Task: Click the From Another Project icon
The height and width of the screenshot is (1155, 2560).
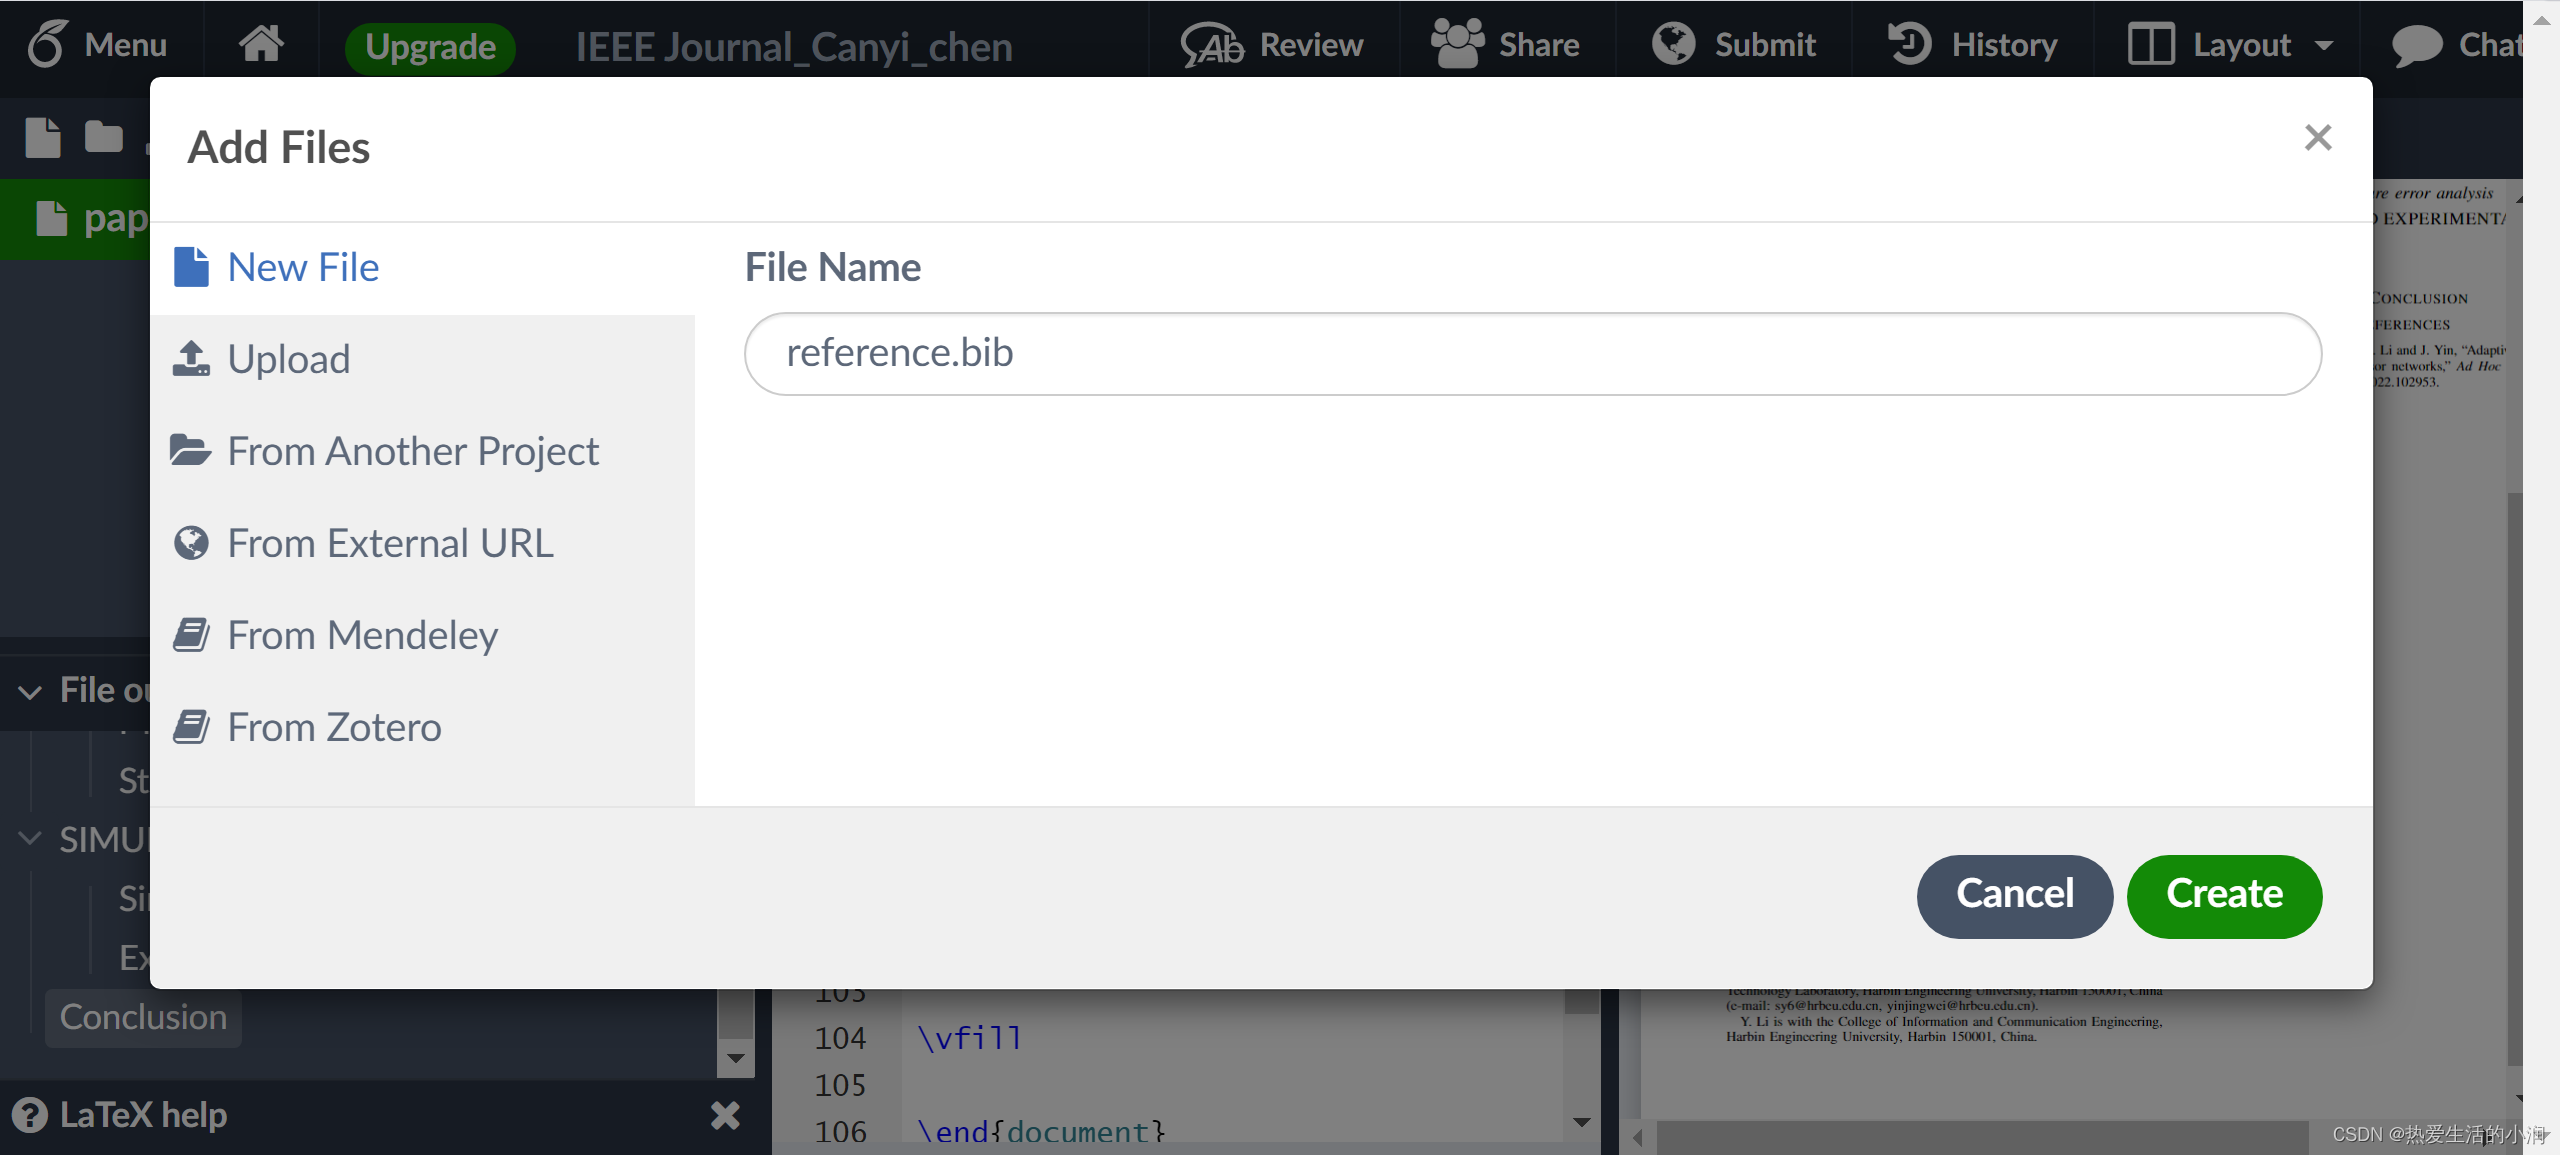Action: 191,449
